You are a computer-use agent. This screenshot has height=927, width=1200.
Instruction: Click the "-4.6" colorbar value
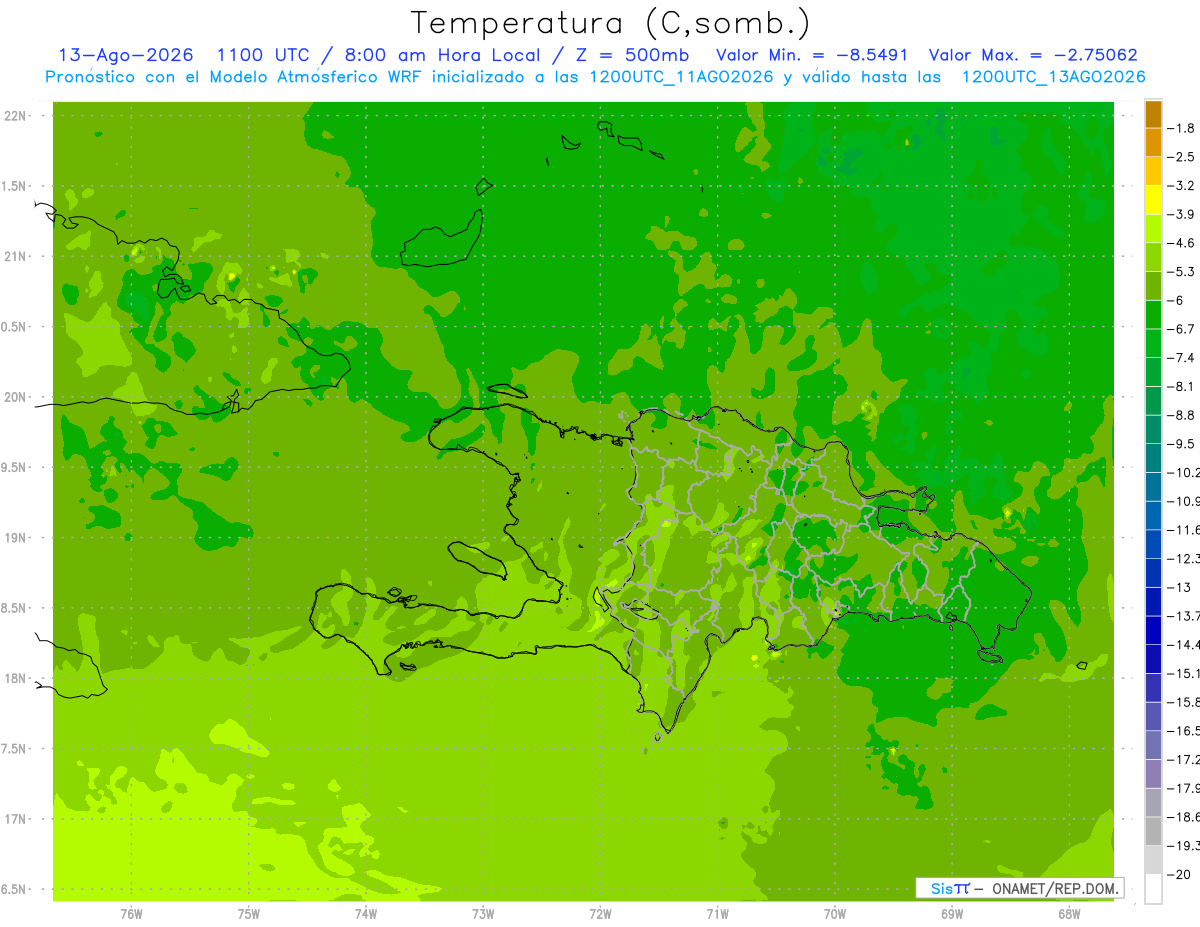[1181, 243]
